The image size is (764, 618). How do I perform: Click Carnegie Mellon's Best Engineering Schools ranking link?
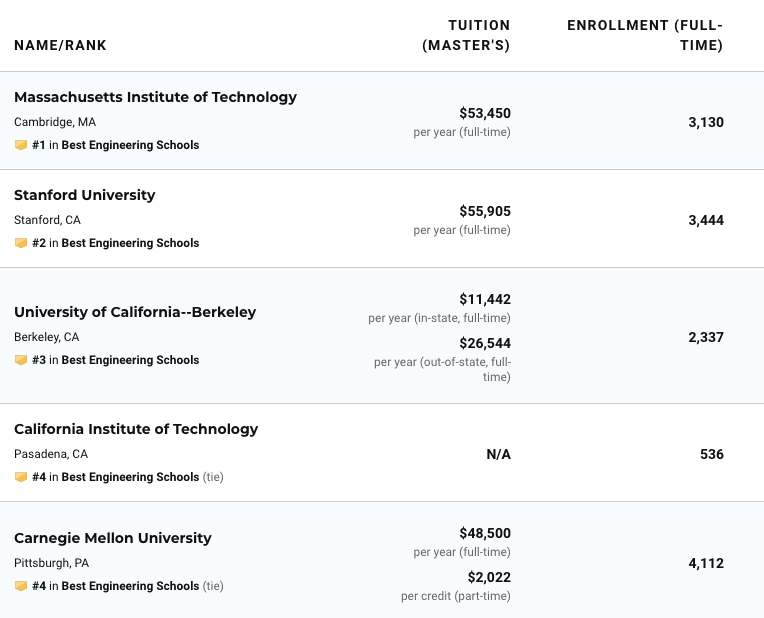pos(130,586)
